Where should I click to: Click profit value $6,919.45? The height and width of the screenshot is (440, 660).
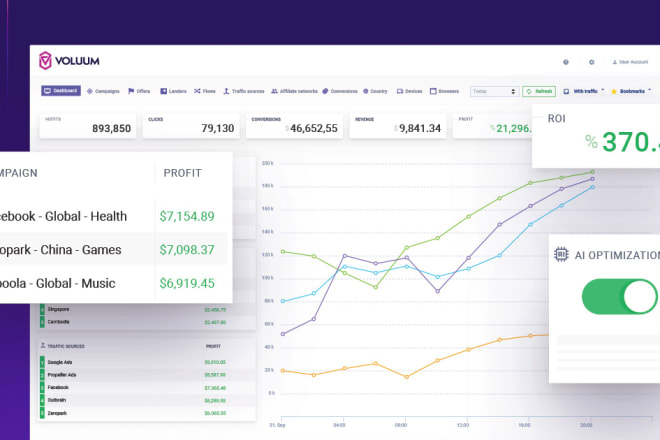pyautogui.click(x=187, y=283)
